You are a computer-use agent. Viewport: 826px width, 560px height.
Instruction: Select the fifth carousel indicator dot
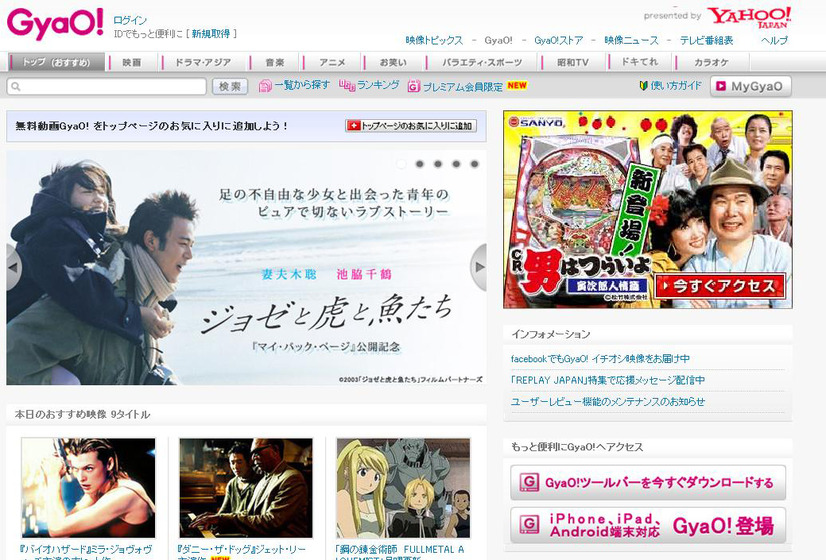tap(475, 164)
